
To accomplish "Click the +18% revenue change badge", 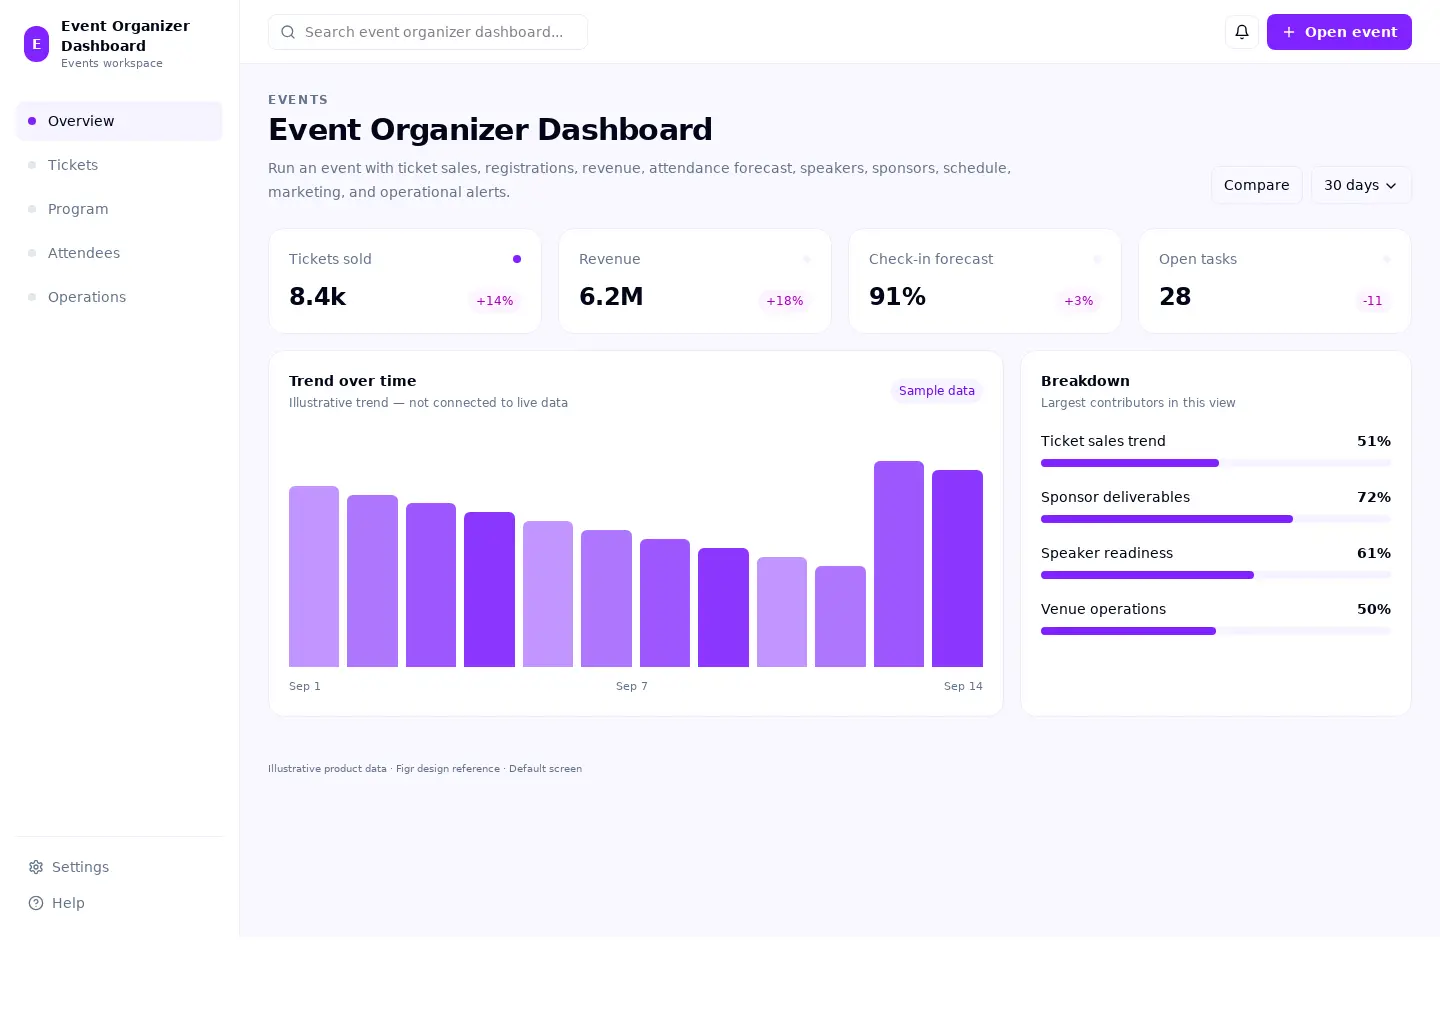I will [784, 301].
